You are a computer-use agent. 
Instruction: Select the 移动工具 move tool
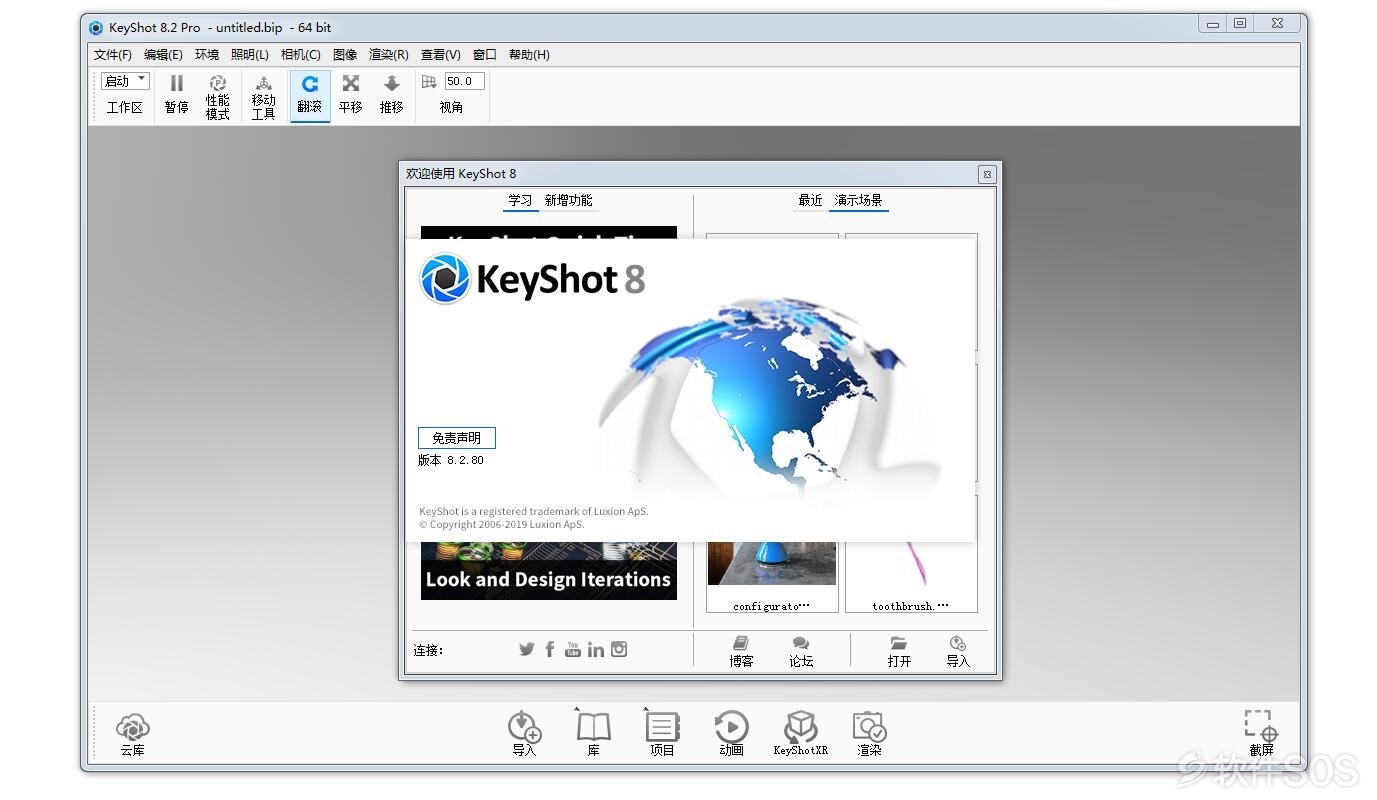coord(263,97)
